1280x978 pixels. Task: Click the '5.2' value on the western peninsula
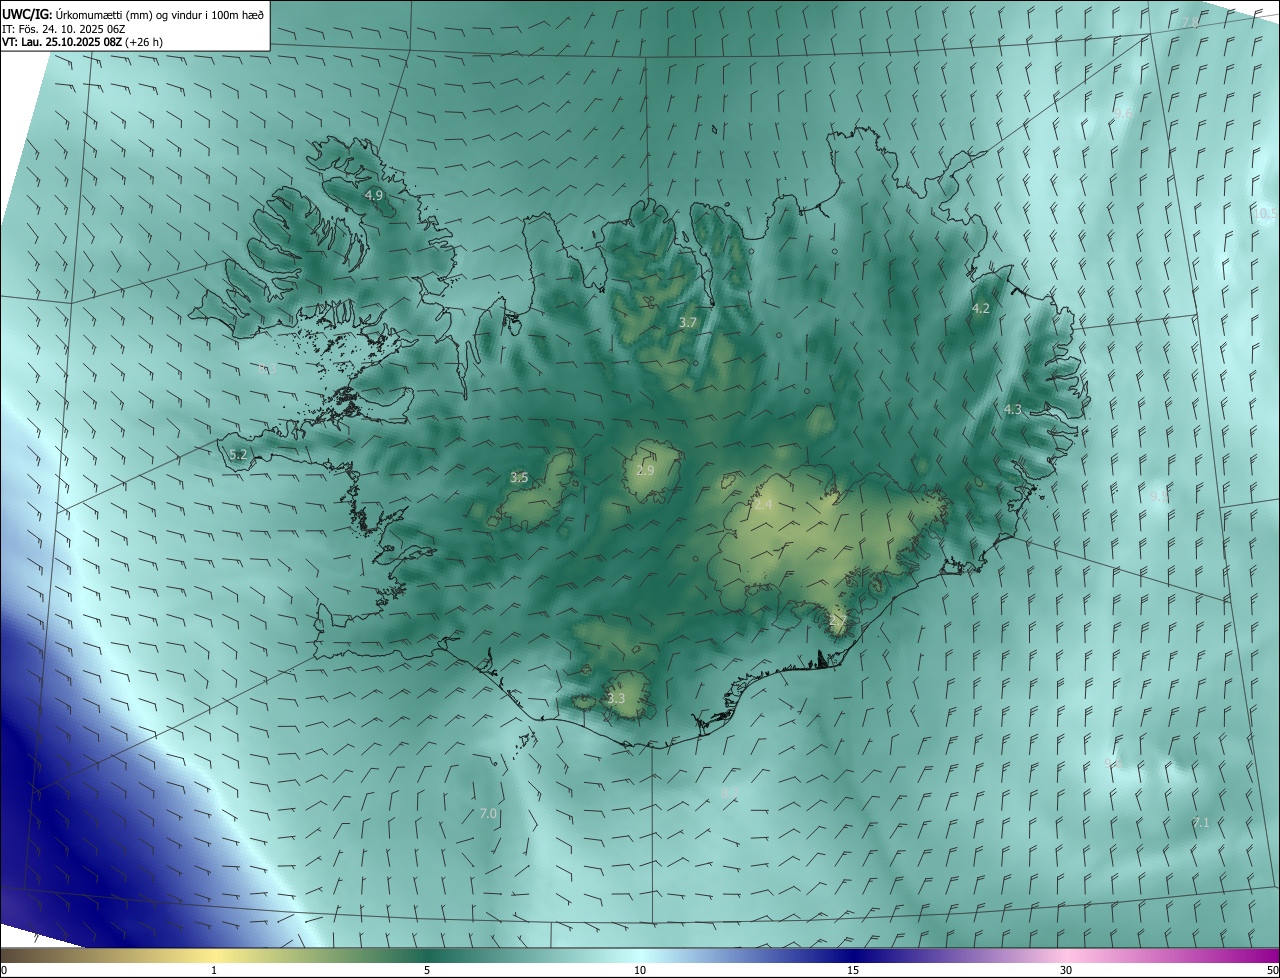238,455
